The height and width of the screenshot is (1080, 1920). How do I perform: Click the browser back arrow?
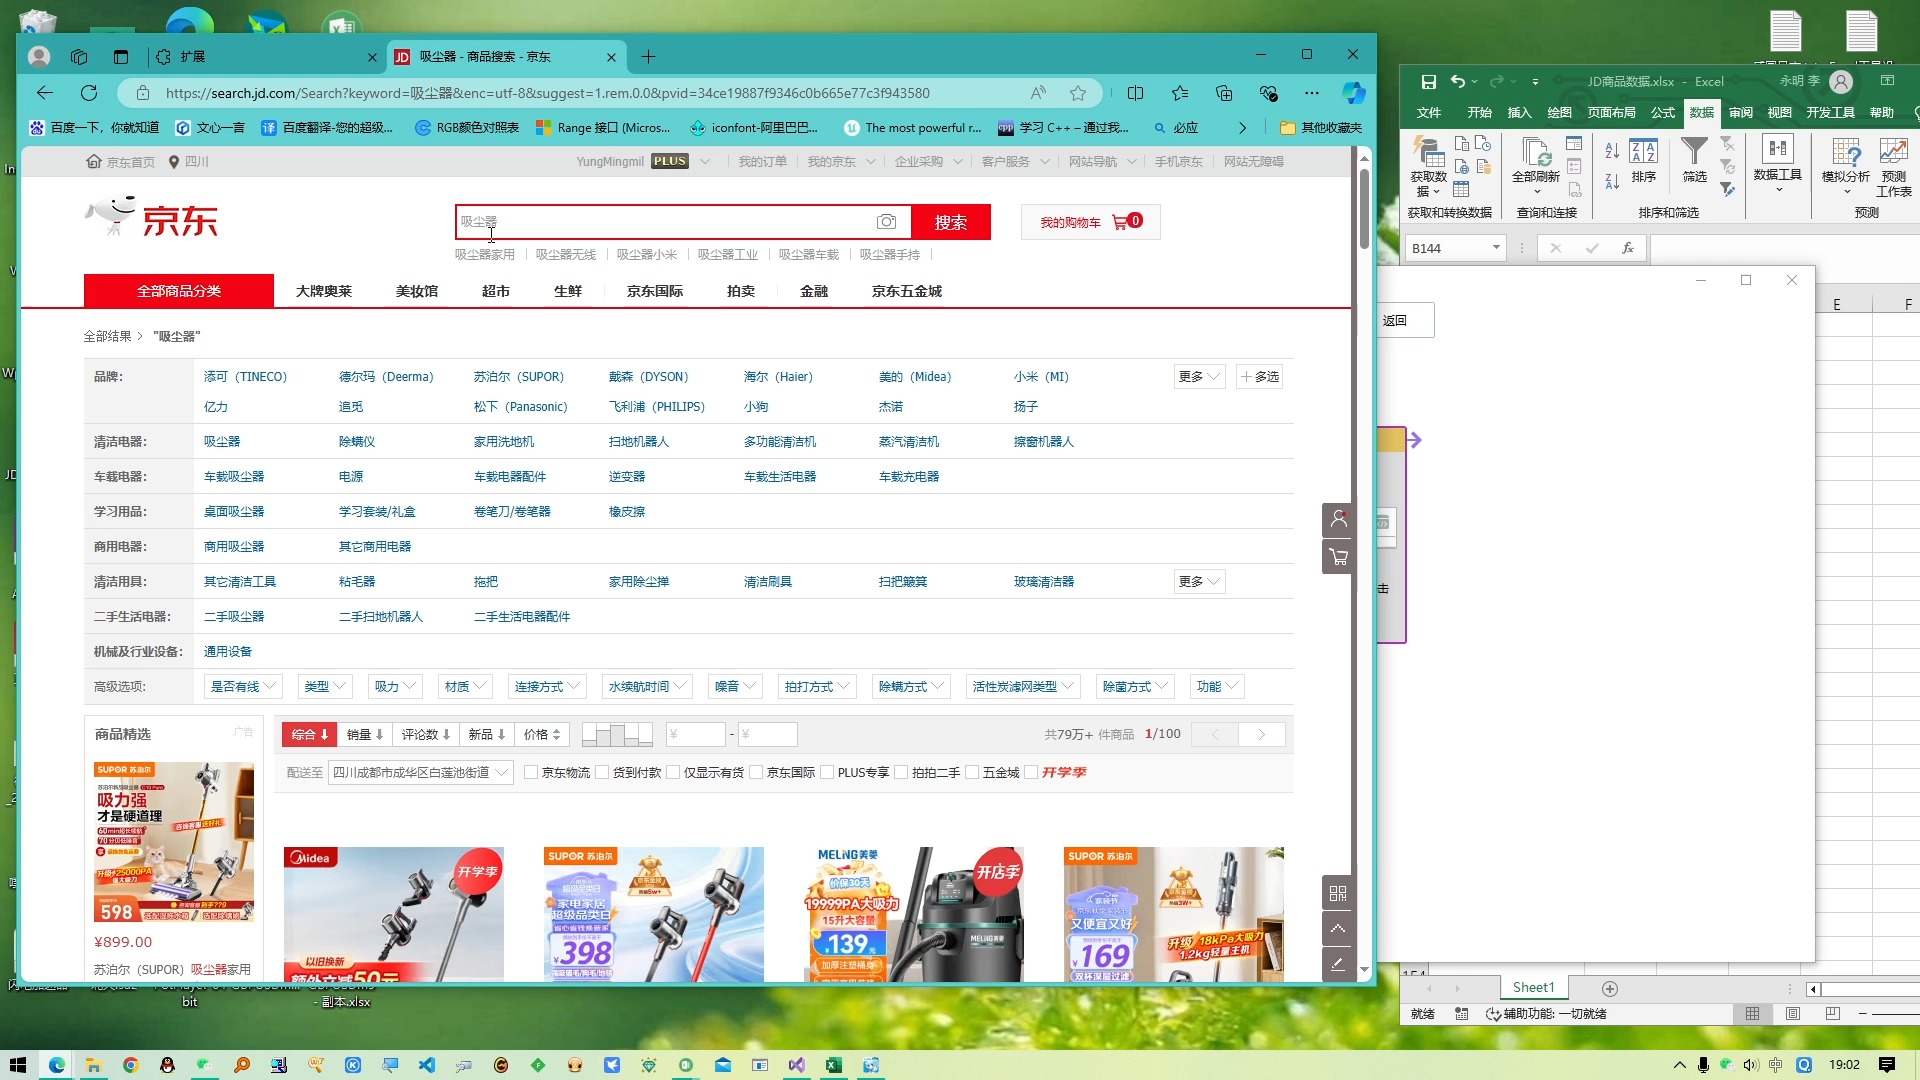(x=45, y=93)
